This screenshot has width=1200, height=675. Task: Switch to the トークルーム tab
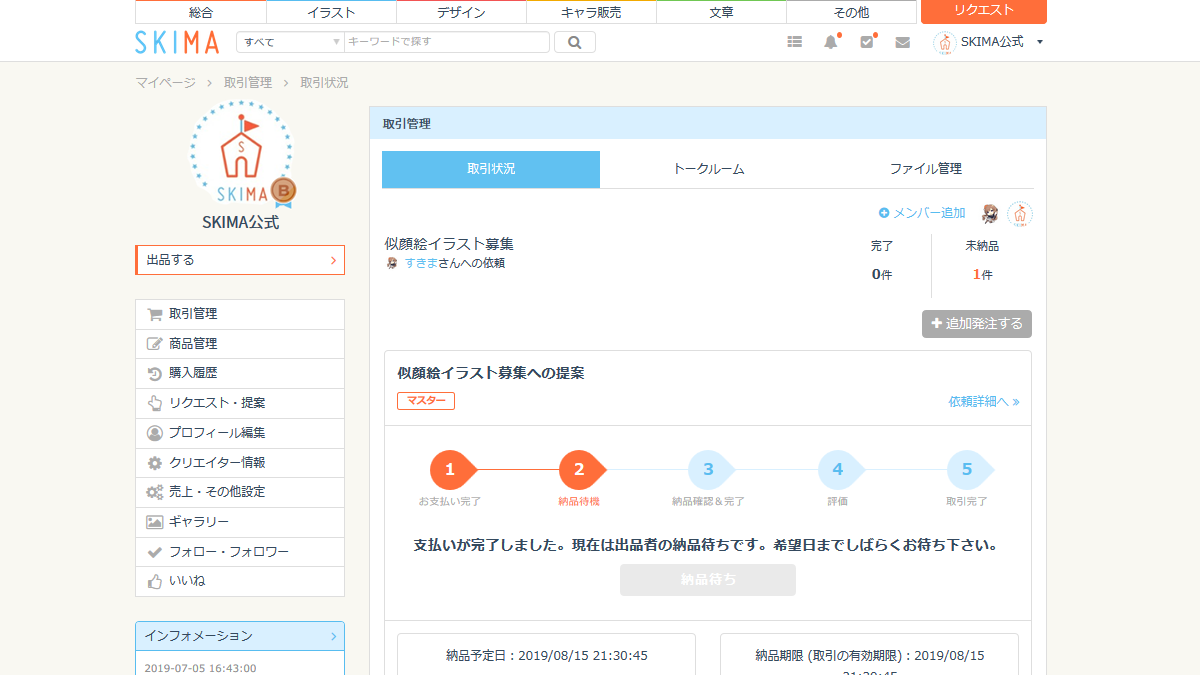709,169
